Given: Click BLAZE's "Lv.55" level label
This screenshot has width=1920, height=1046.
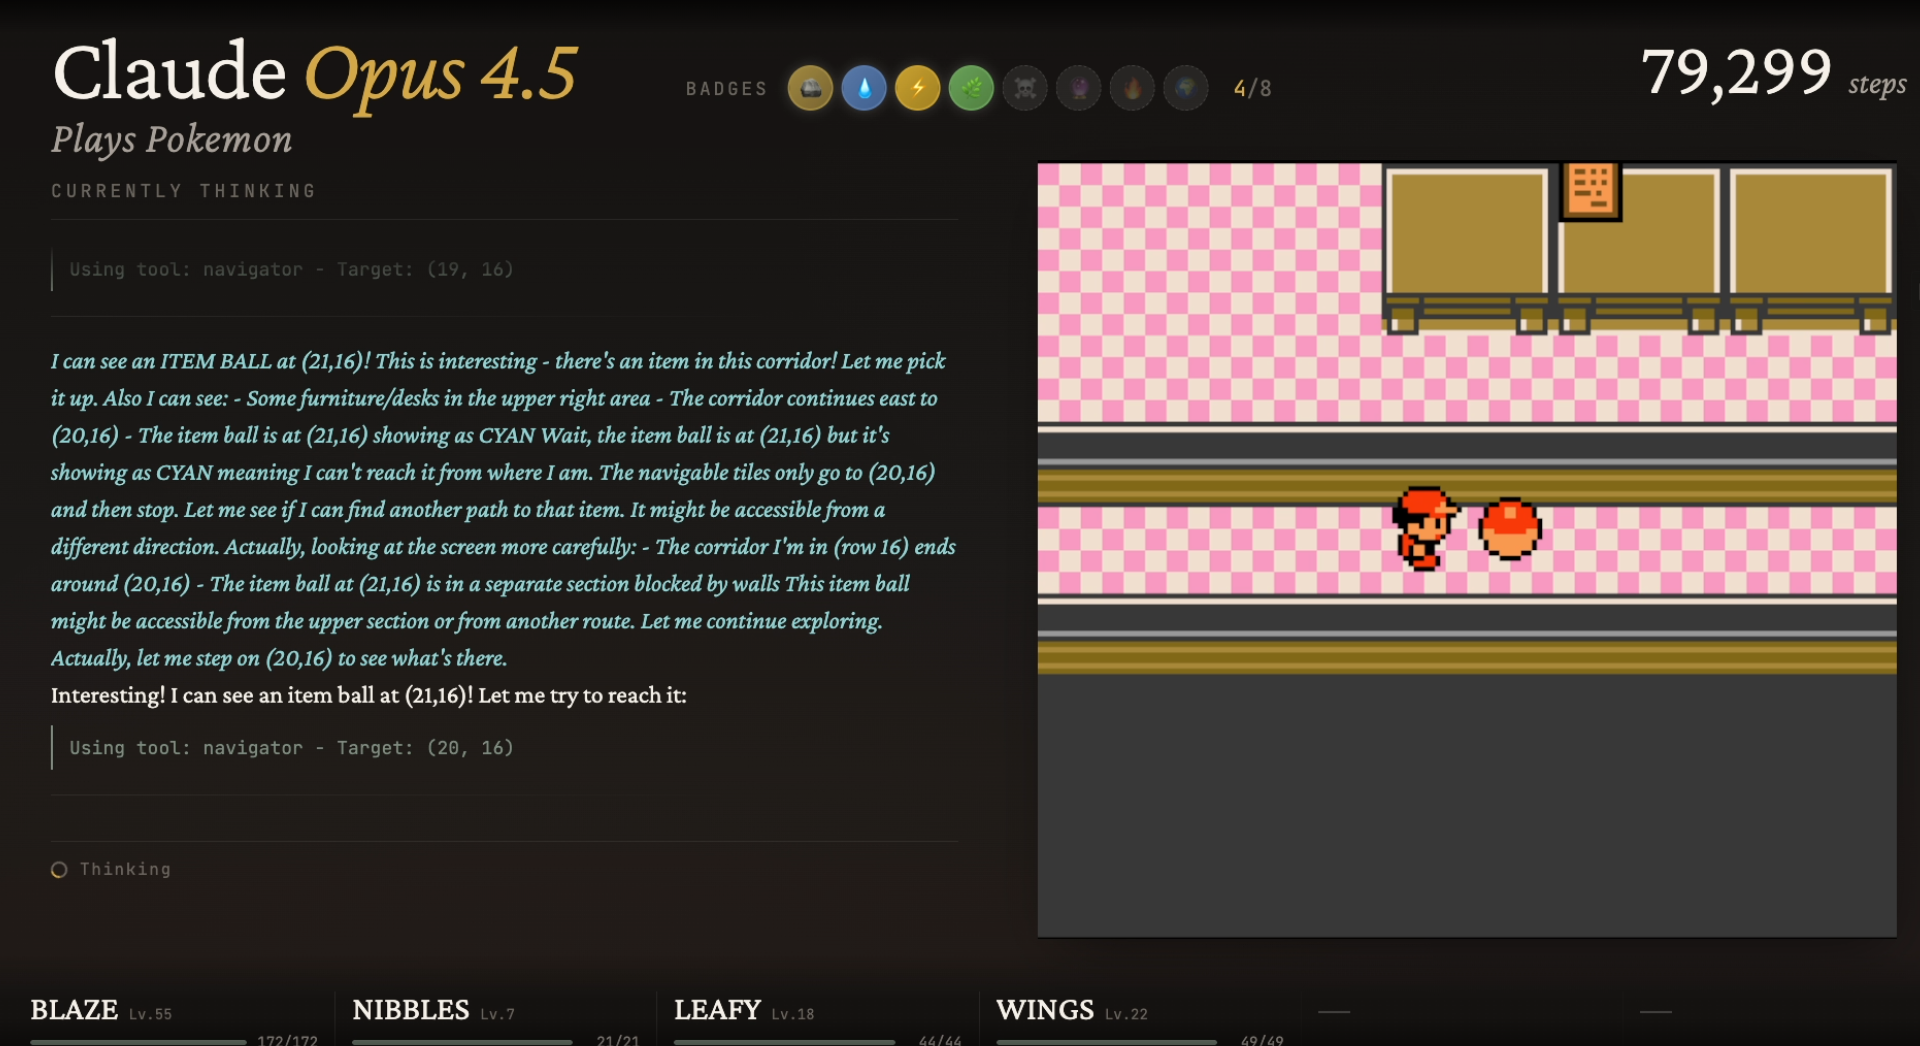Looking at the screenshot, I should tap(150, 1014).
